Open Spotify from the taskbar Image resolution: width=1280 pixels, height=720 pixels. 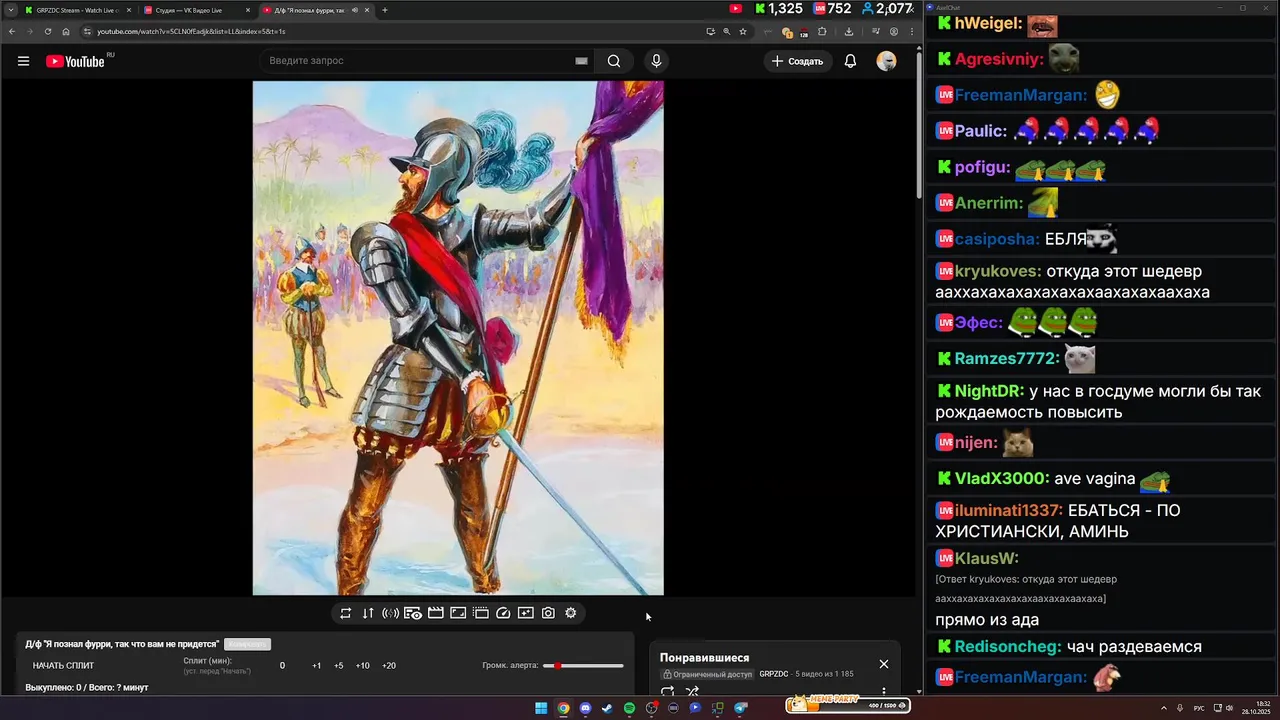tap(629, 708)
